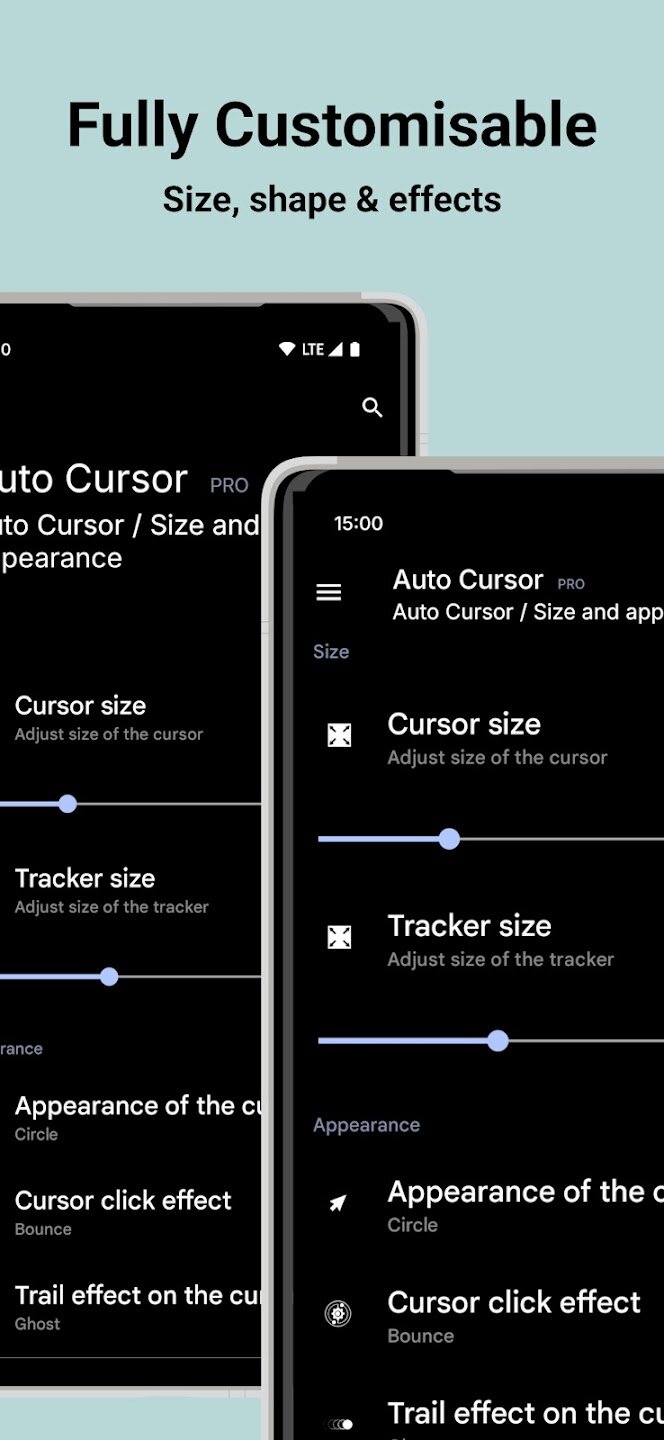The width and height of the screenshot is (664, 1440).
Task: Open the hamburger menu on the front phone
Action: pos(329,592)
